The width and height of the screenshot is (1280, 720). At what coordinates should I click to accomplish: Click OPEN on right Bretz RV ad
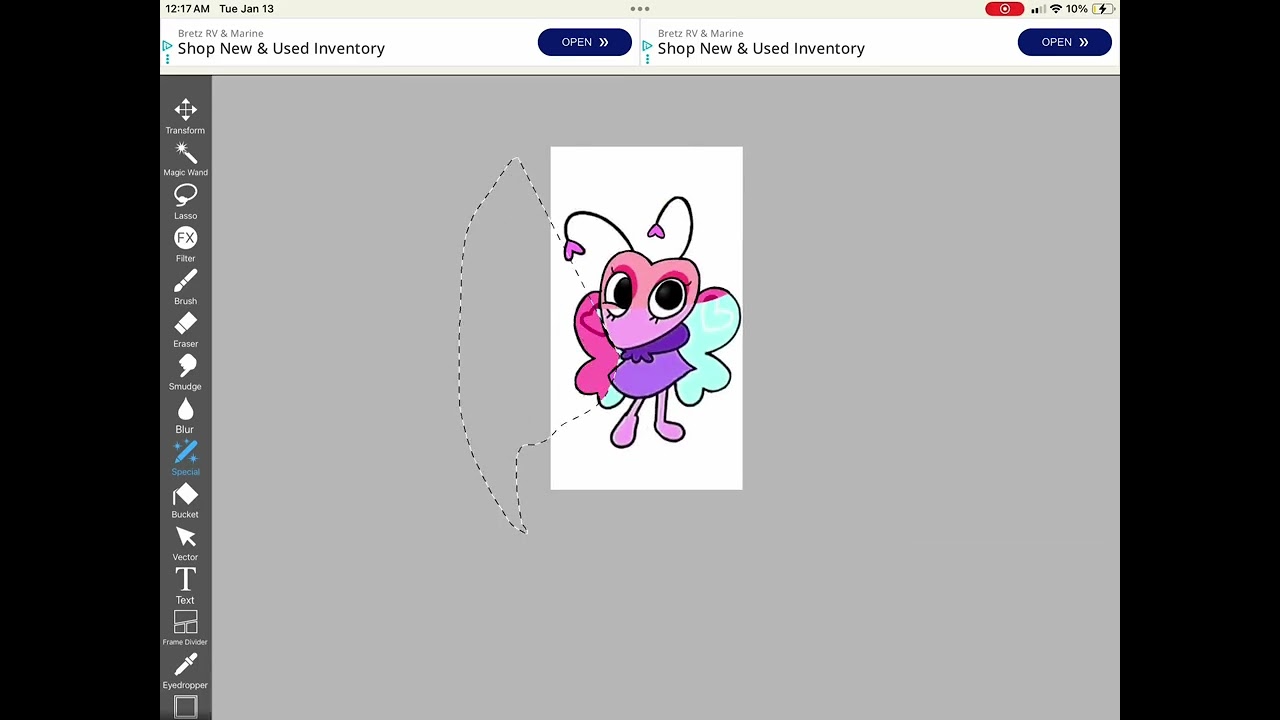click(x=1065, y=42)
